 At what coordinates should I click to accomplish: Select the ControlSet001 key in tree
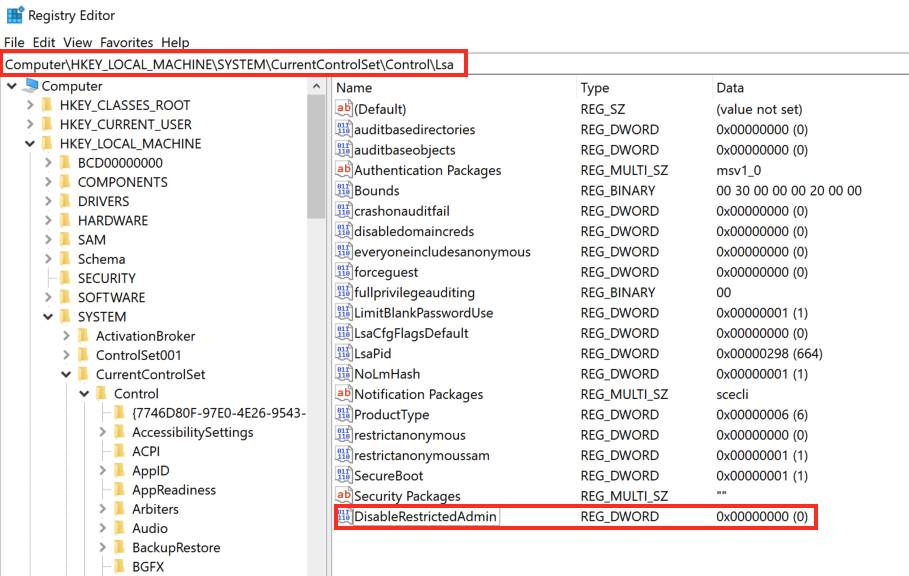pos(138,355)
